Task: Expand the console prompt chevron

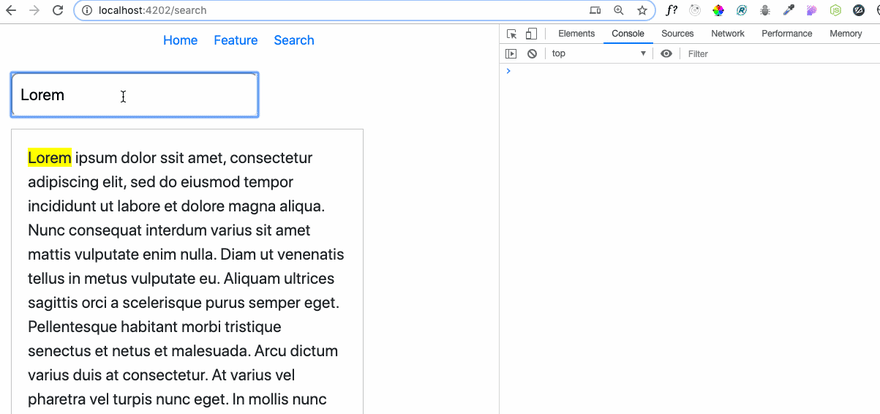Action: click(x=508, y=71)
